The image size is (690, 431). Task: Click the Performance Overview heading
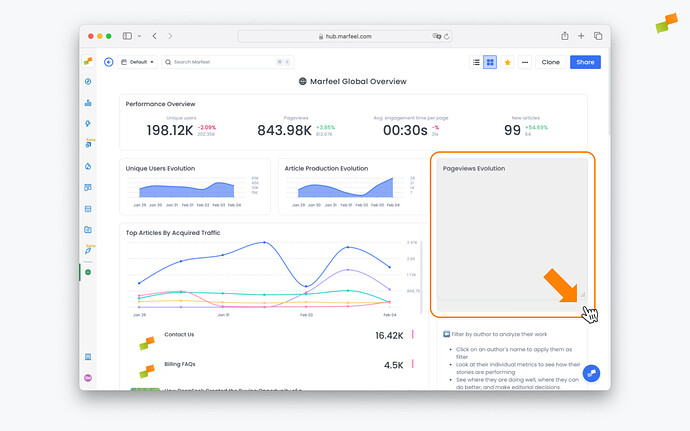tap(160, 104)
